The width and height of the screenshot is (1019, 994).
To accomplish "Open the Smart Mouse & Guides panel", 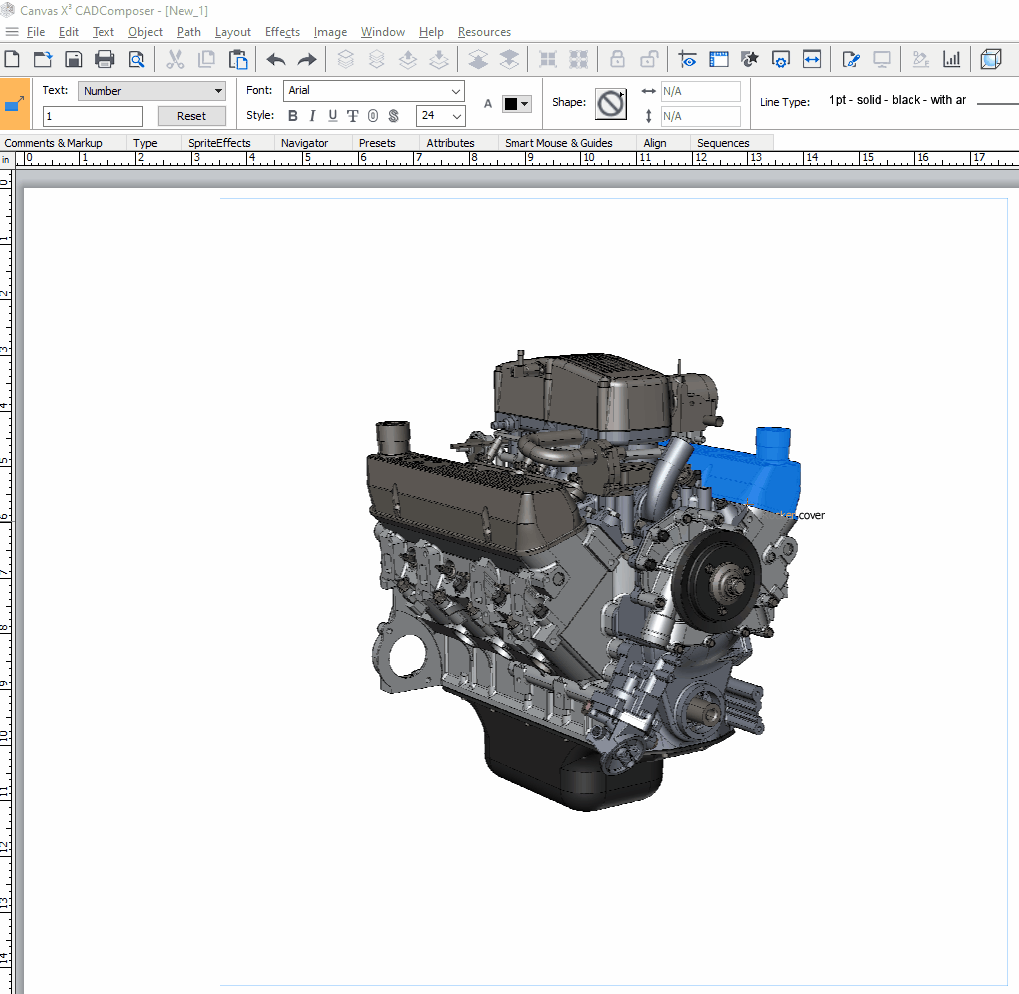I will point(558,143).
